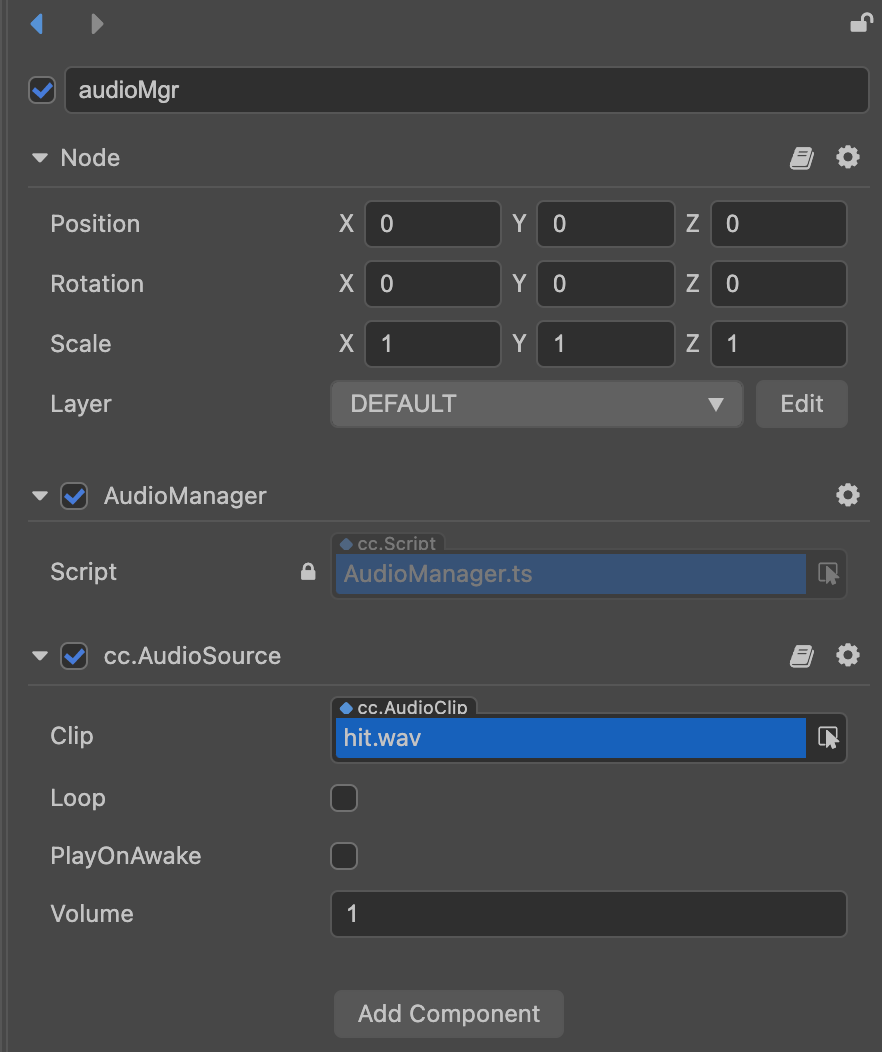Collapse the Node section
Screen dimensions: 882x1052
tap(40, 158)
